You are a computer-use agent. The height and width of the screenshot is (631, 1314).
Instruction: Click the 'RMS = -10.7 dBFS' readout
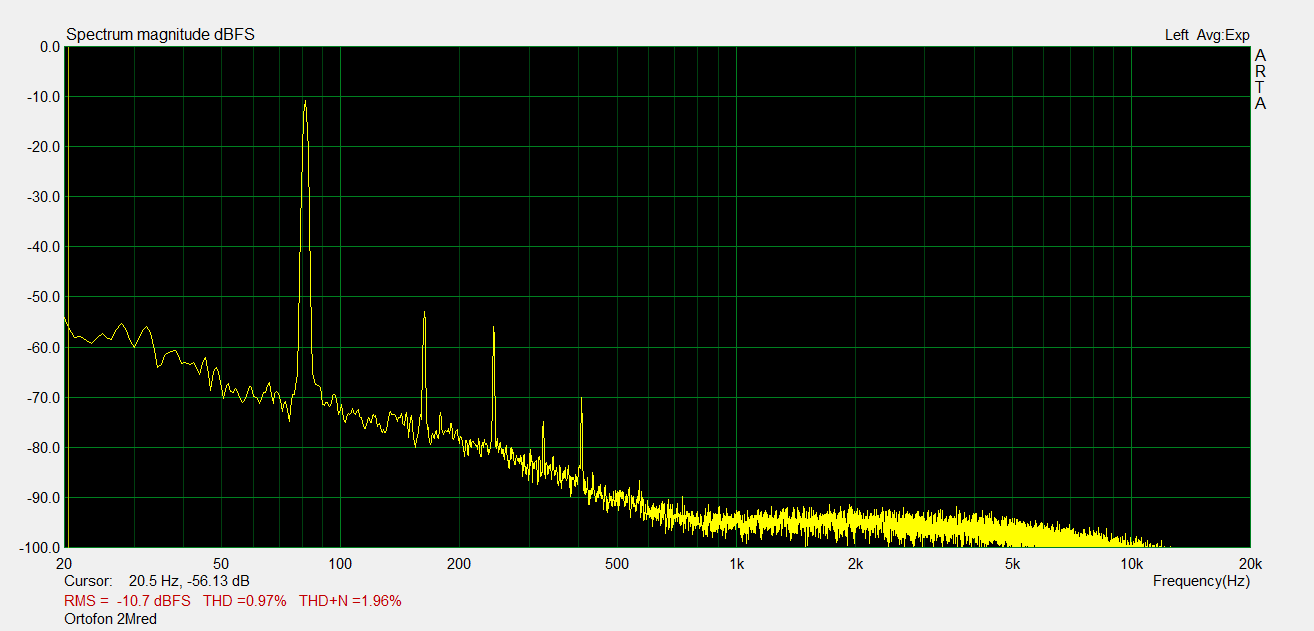pyautogui.click(x=126, y=601)
